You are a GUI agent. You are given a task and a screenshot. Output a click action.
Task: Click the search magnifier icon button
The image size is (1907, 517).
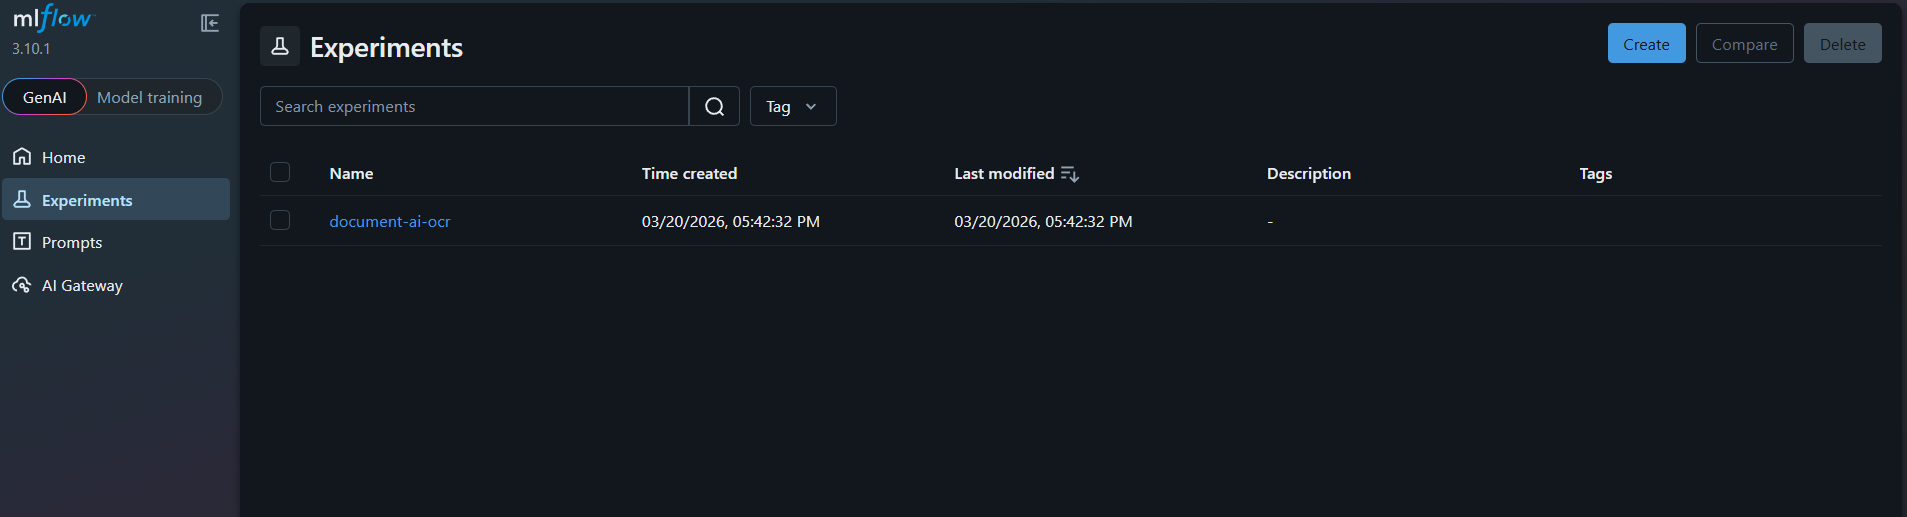[x=714, y=107]
